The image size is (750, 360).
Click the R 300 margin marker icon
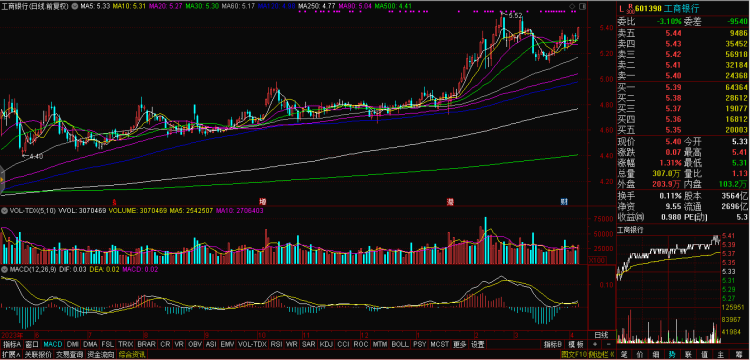point(632,9)
